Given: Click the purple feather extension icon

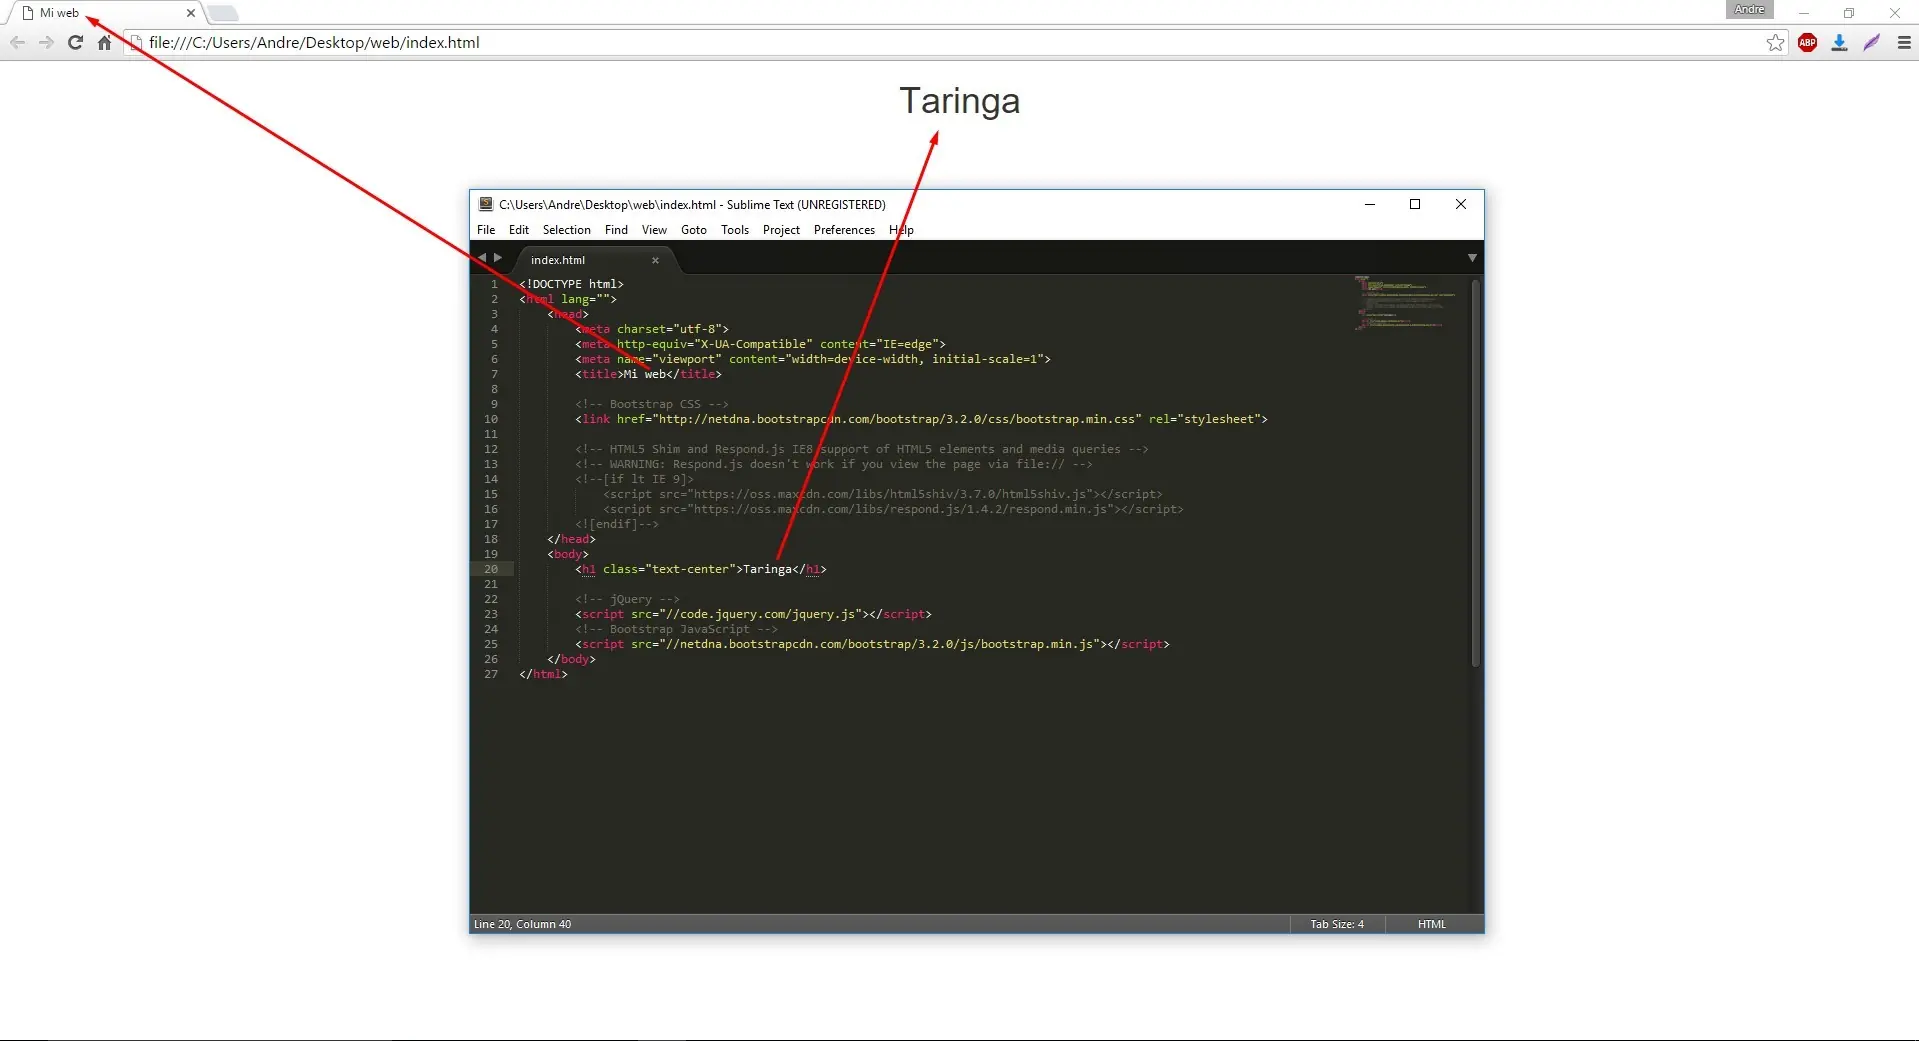Looking at the screenshot, I should 1871,43.
